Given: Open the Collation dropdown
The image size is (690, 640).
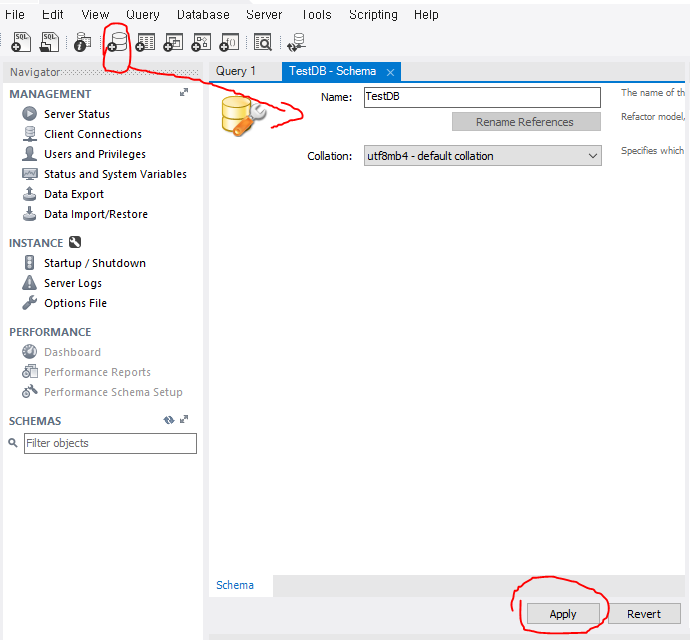Looking at the screenshot, I should [482, 156].
